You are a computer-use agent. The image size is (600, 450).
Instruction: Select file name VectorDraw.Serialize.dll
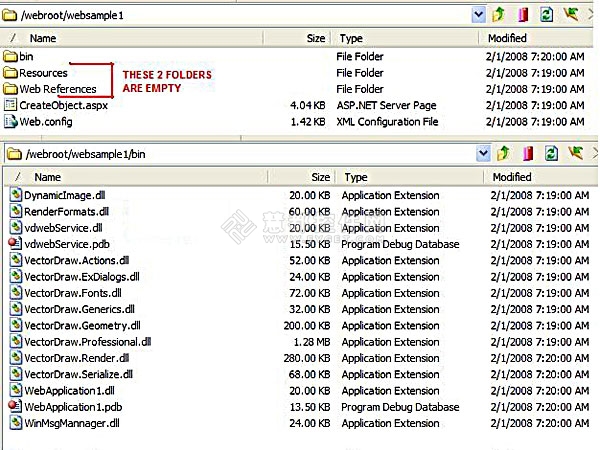coord(78,374)
